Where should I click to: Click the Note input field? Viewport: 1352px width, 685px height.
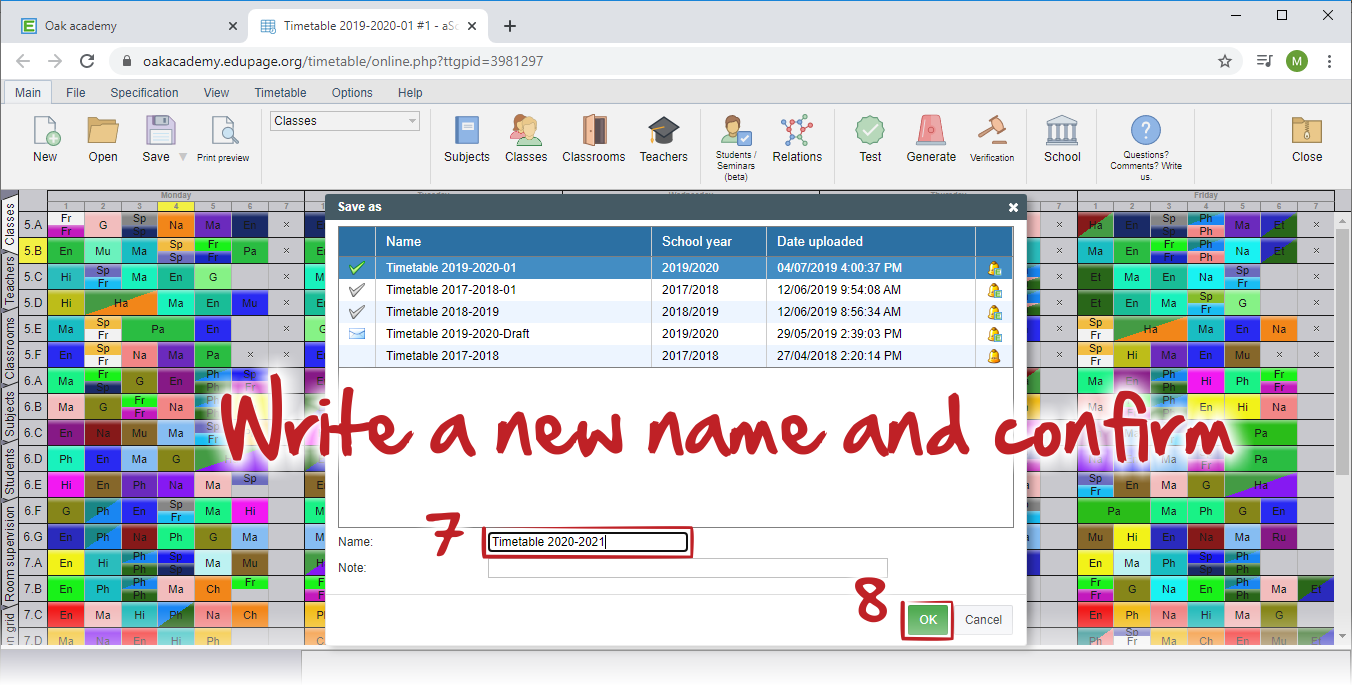[x=687, y=568]
